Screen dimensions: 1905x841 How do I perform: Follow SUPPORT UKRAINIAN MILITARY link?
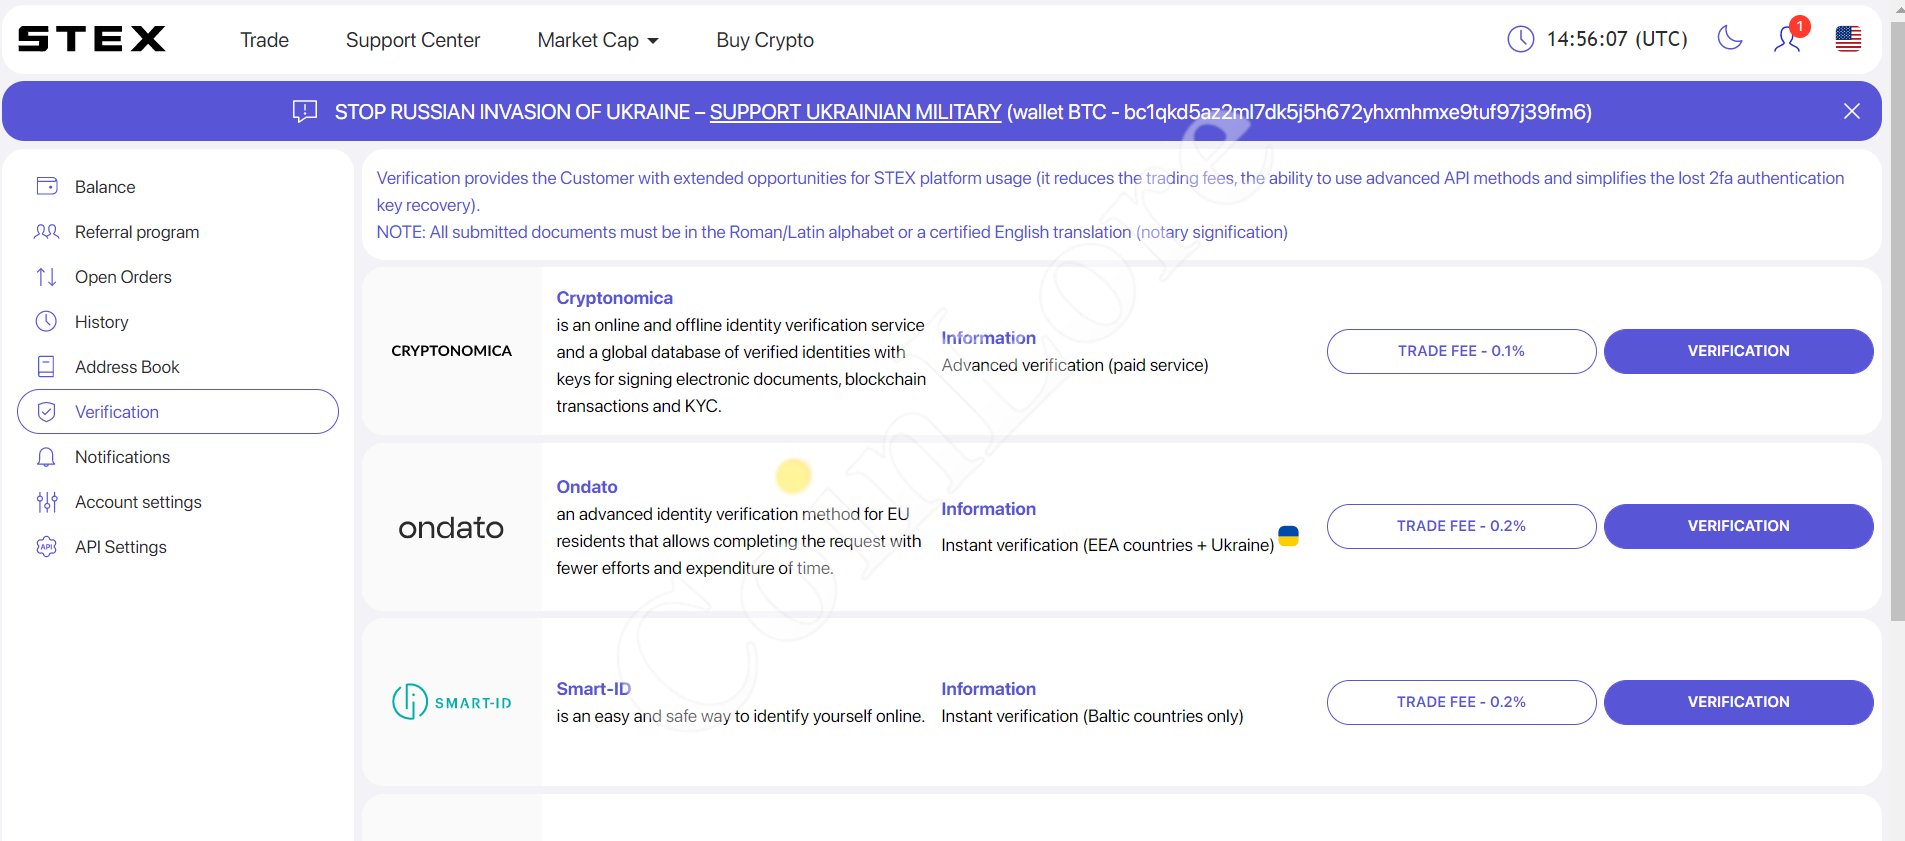[855, 112]
